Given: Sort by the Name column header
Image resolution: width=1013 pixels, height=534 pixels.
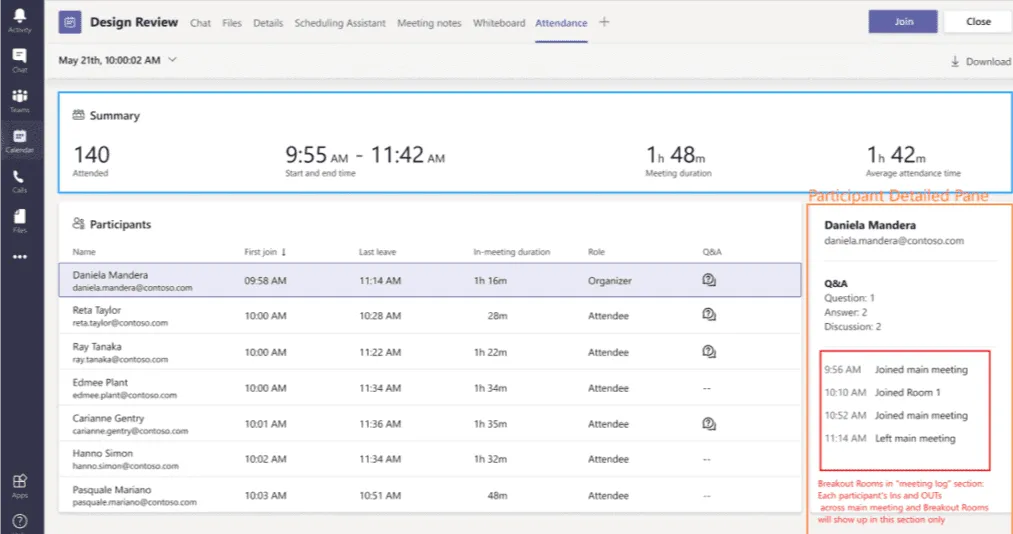Looking at the screenshot, I should tap(84, 252).
